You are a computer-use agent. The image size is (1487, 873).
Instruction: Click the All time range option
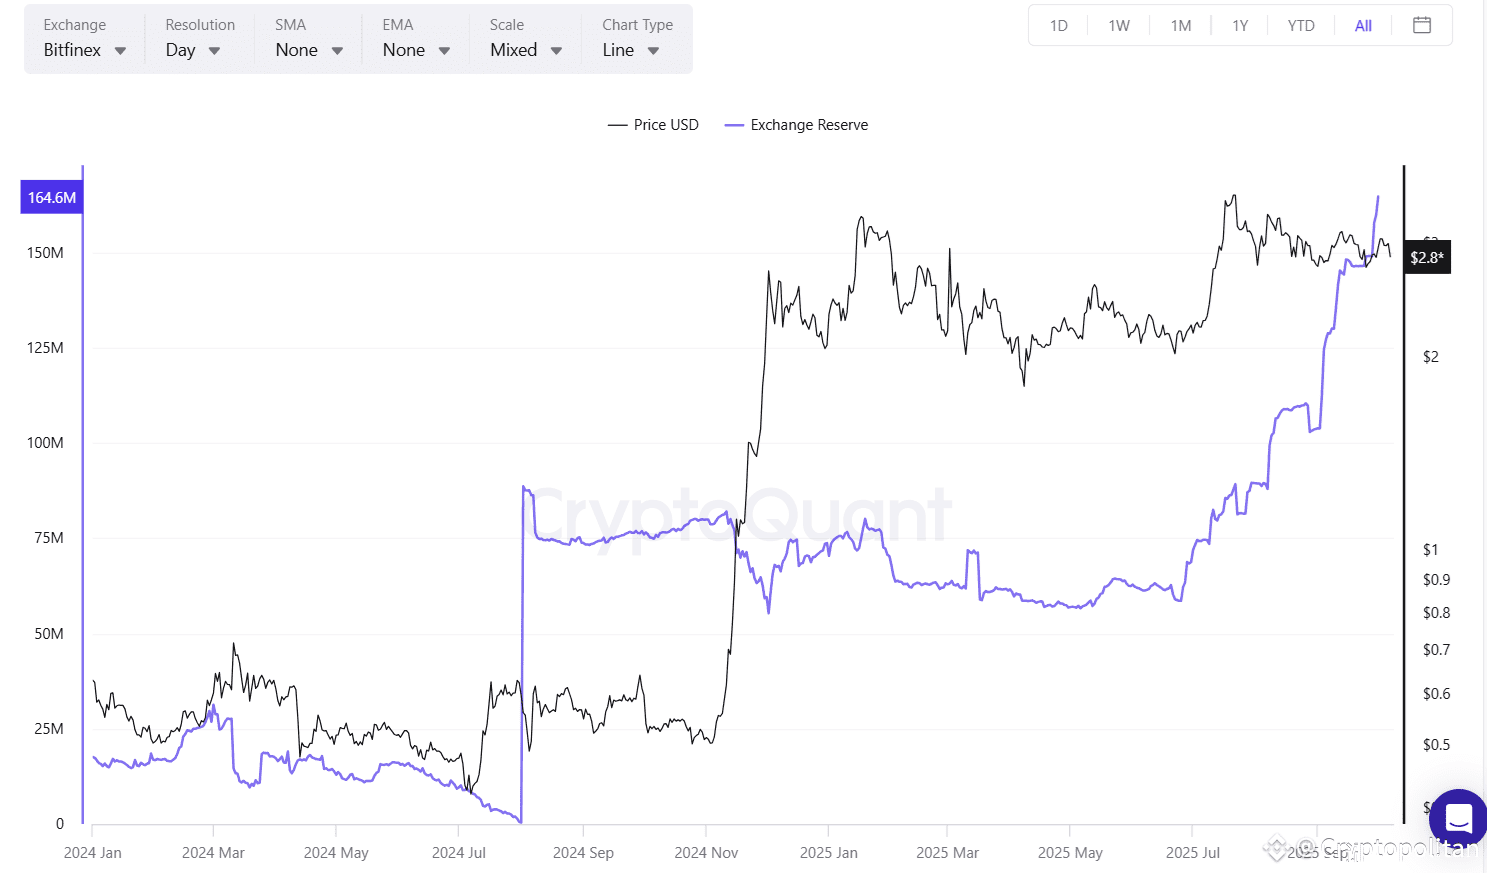point(1362,26)
